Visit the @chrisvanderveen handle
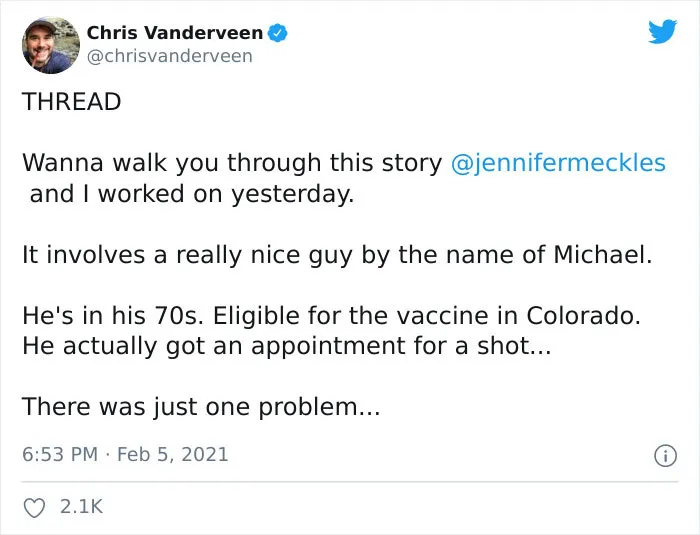The height and width of the screenshot is (535, 700). pos(170,56)
